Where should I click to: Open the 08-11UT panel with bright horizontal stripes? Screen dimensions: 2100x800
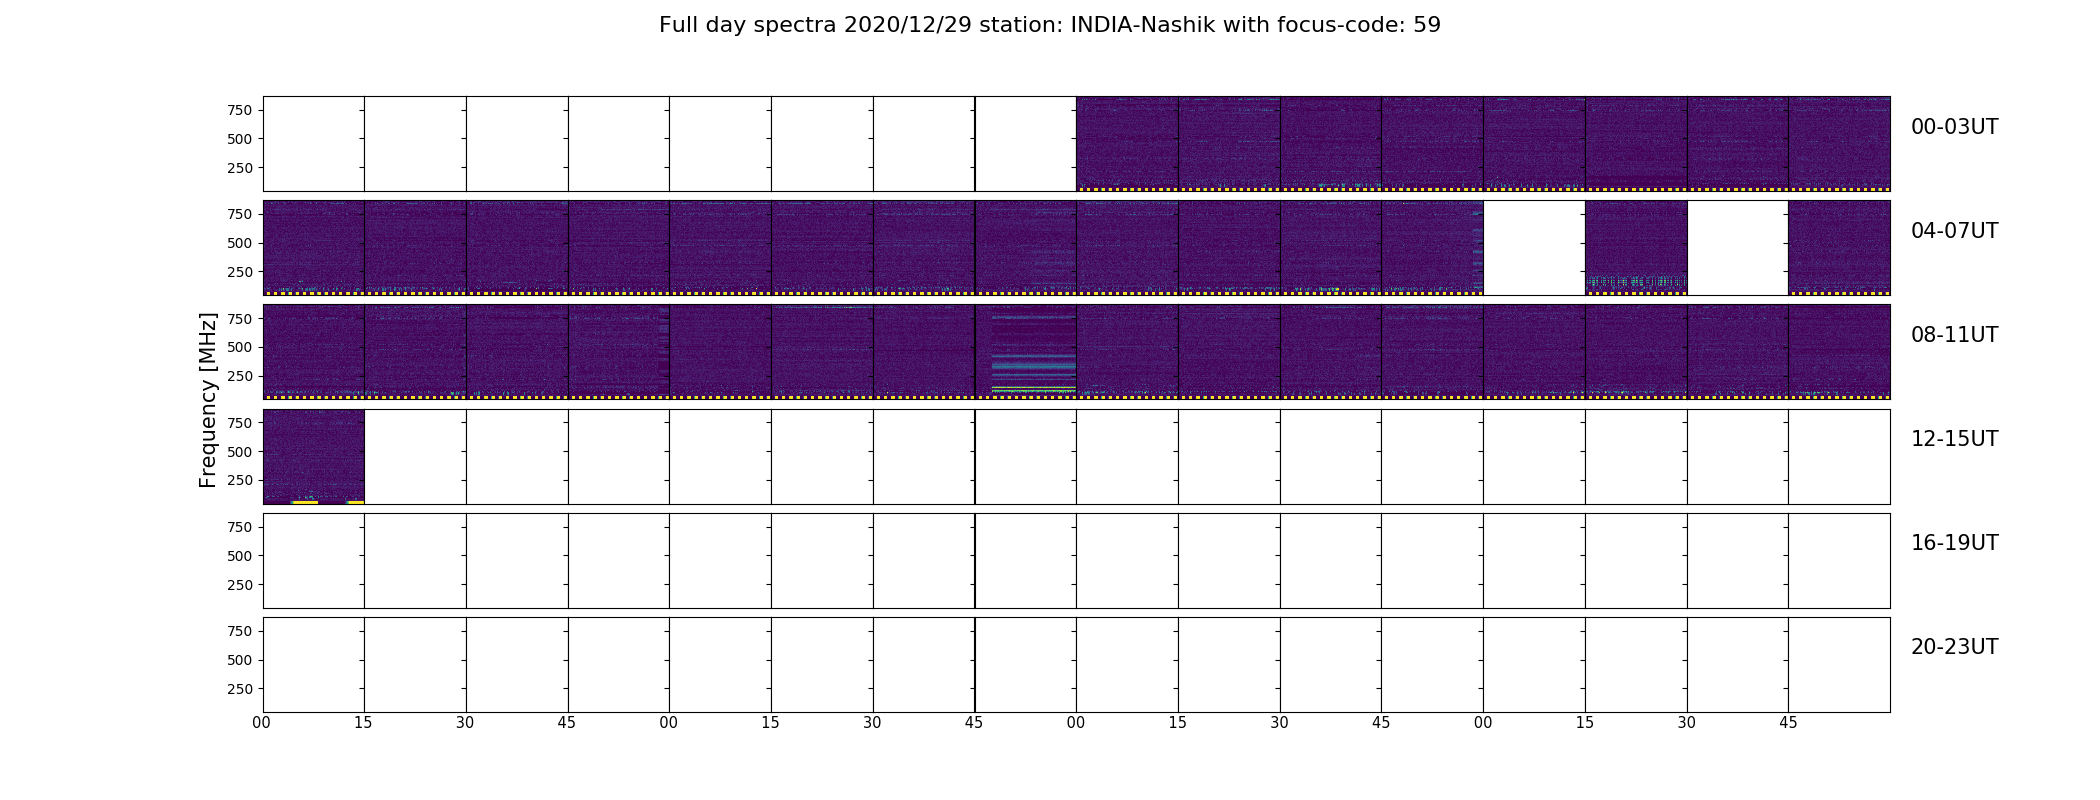tap(1026, 352)
